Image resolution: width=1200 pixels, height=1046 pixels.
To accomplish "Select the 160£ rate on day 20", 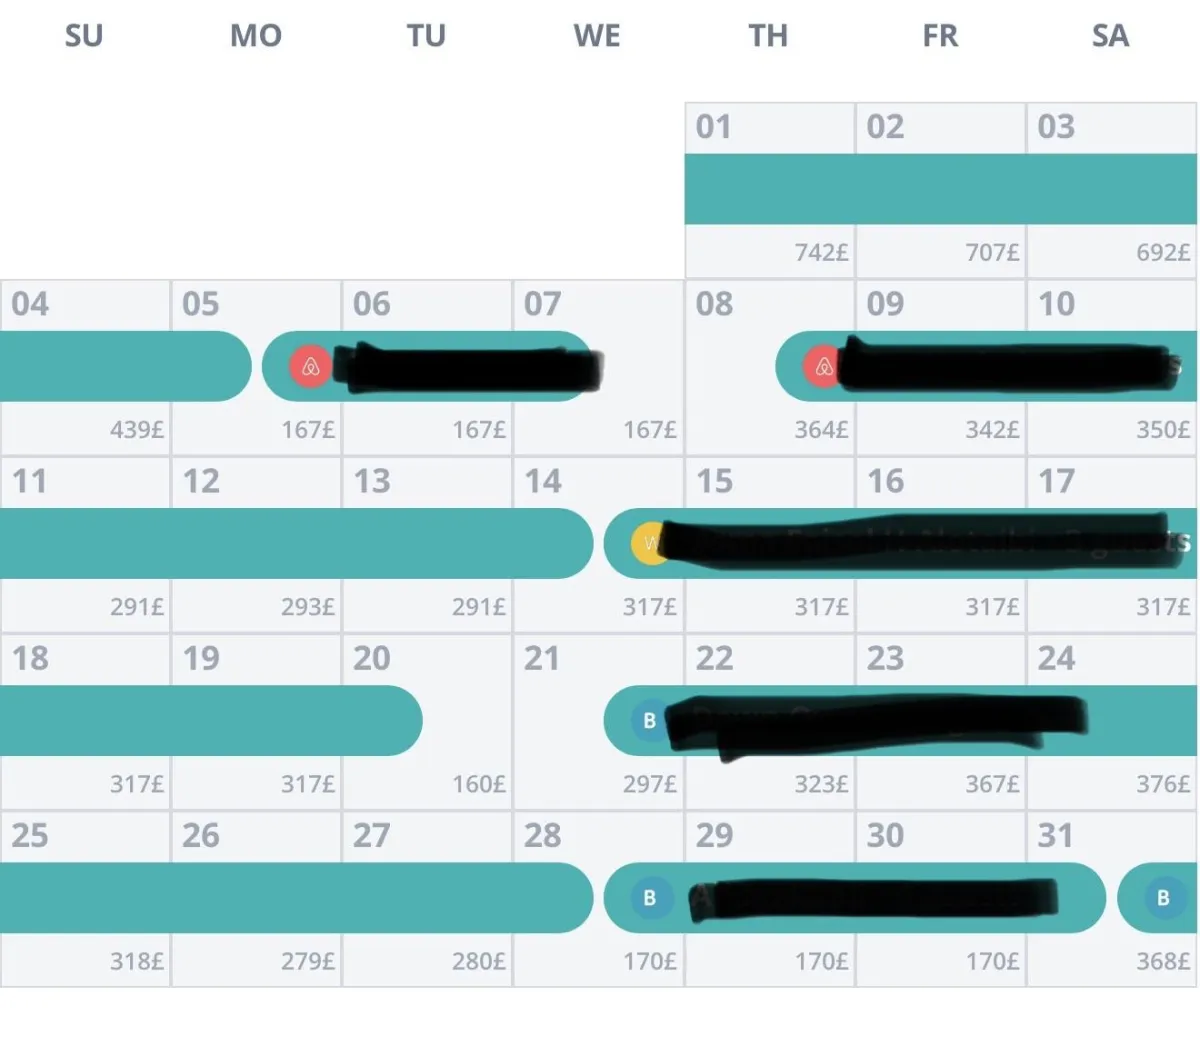I will pyautogui.click(x=479, y=784).
